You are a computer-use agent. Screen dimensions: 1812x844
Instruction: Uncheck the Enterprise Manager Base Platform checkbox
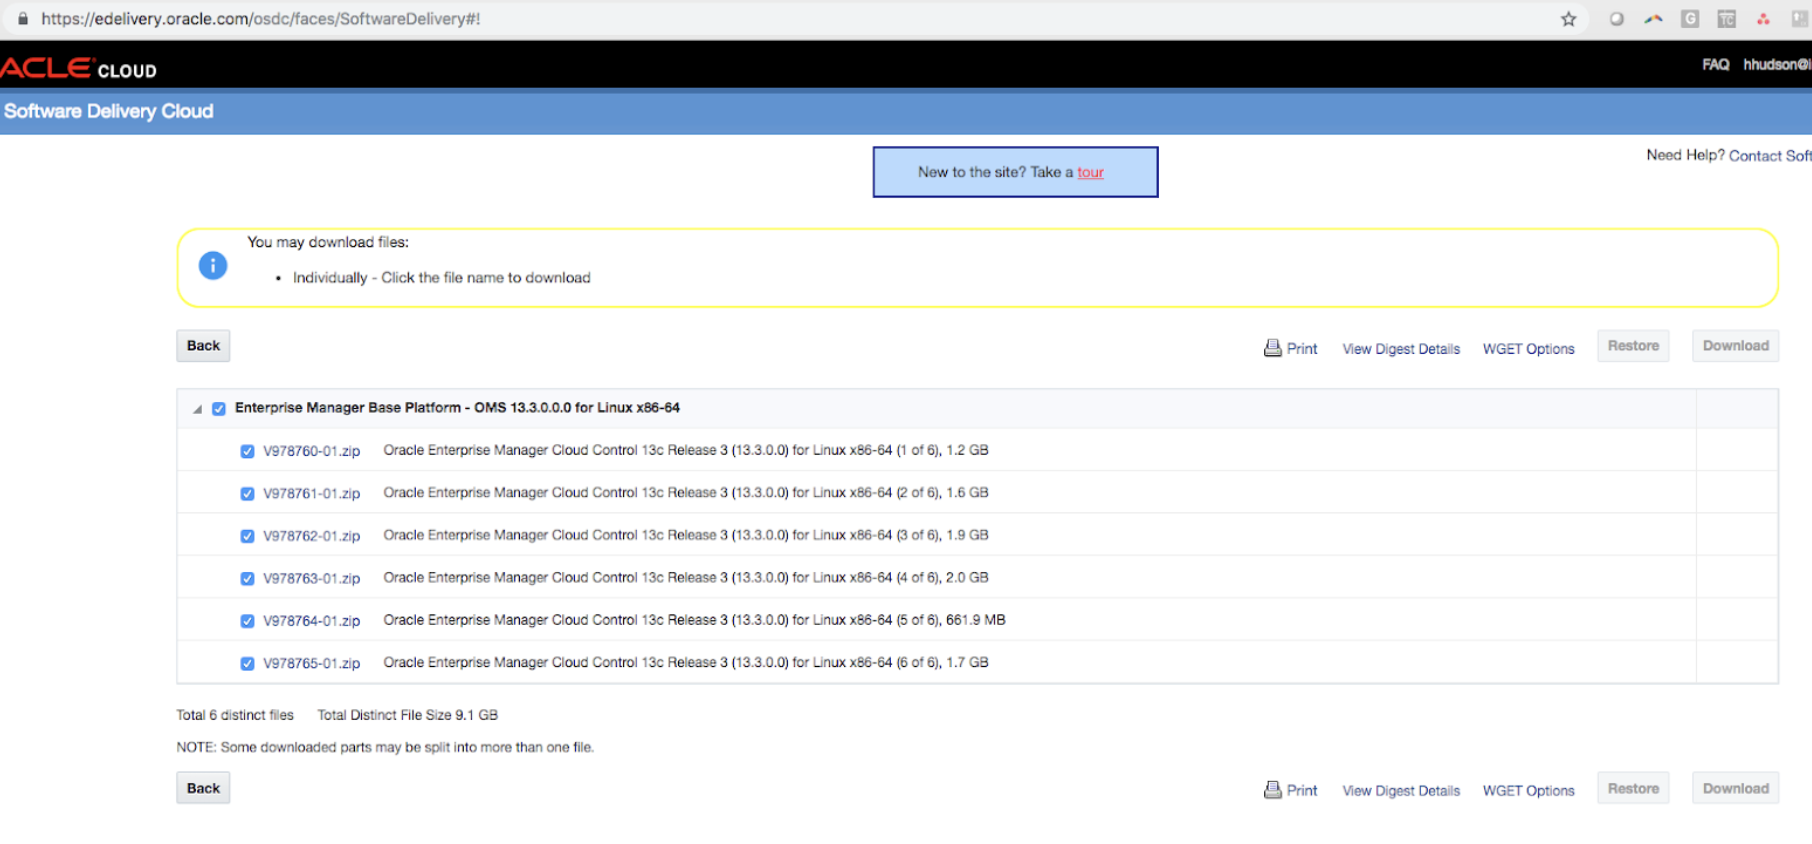click(x=219, y=408)
